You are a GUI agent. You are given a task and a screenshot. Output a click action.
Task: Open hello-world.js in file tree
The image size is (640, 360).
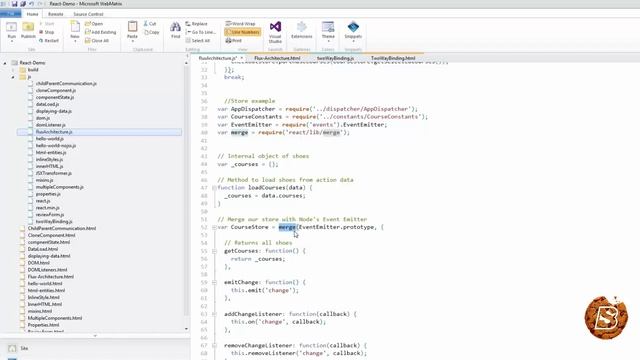tap(49, 139)
